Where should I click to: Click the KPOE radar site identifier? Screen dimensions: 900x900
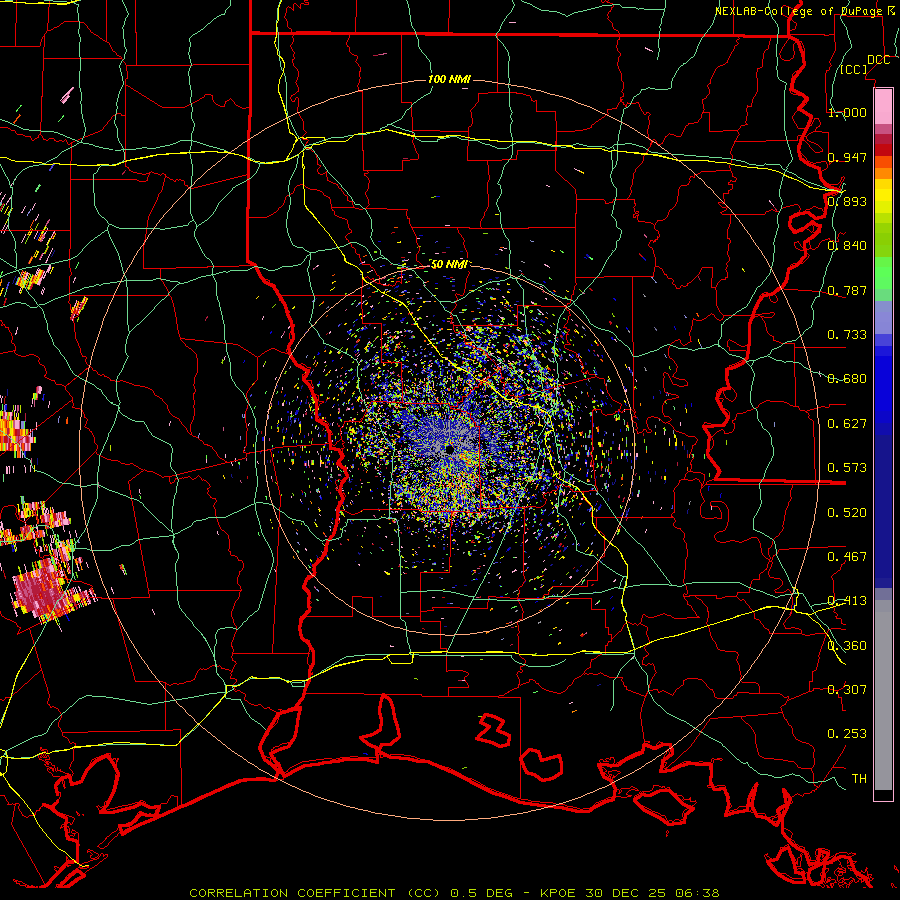pos(559,893)
